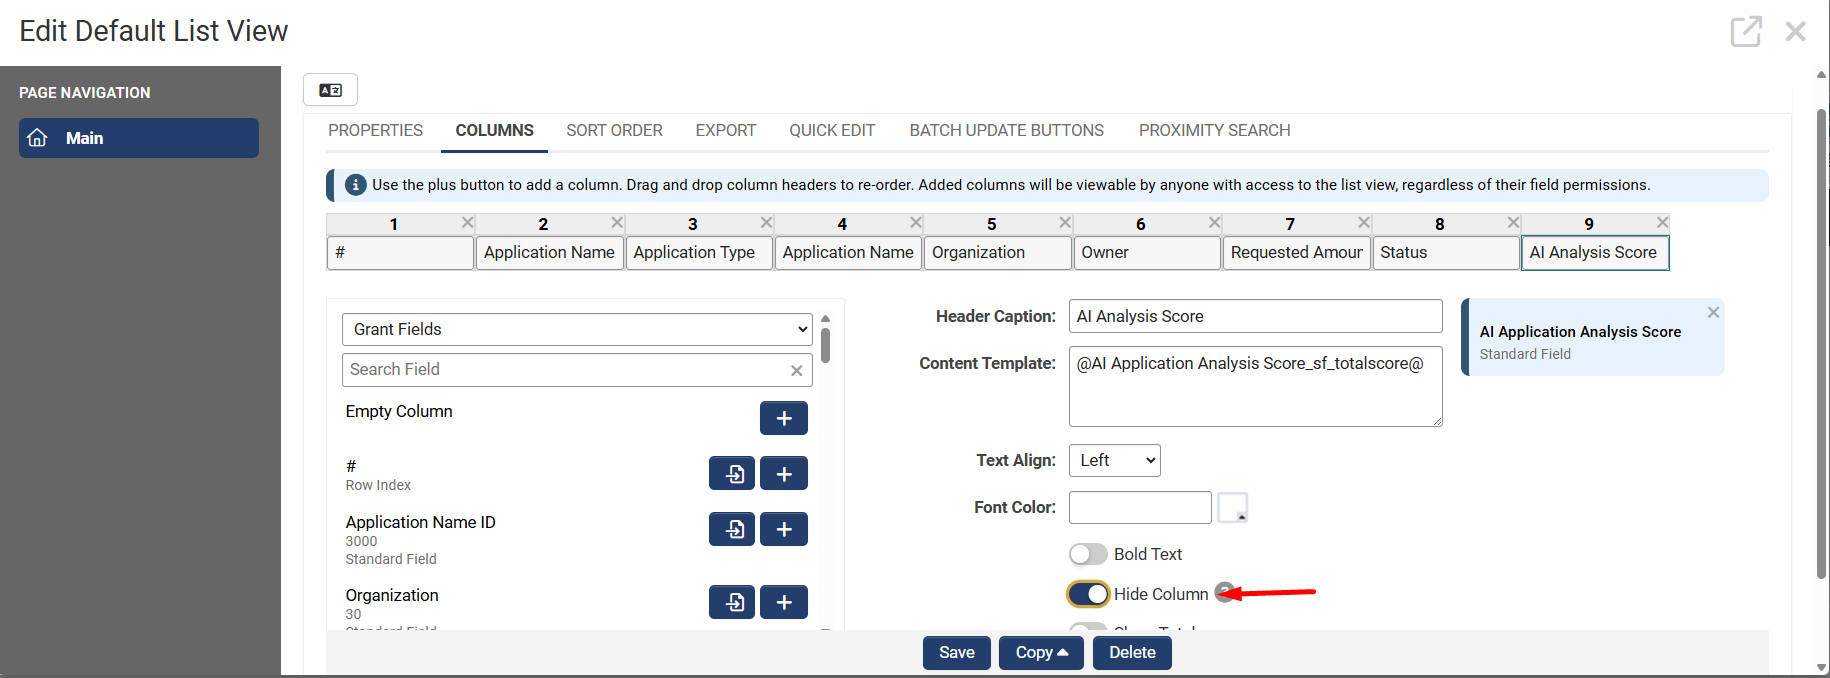Image resolution: width=1830 pixels, height=678 pixels.
Task: Click the info icon in the hint banner
Action: point(355,185)
